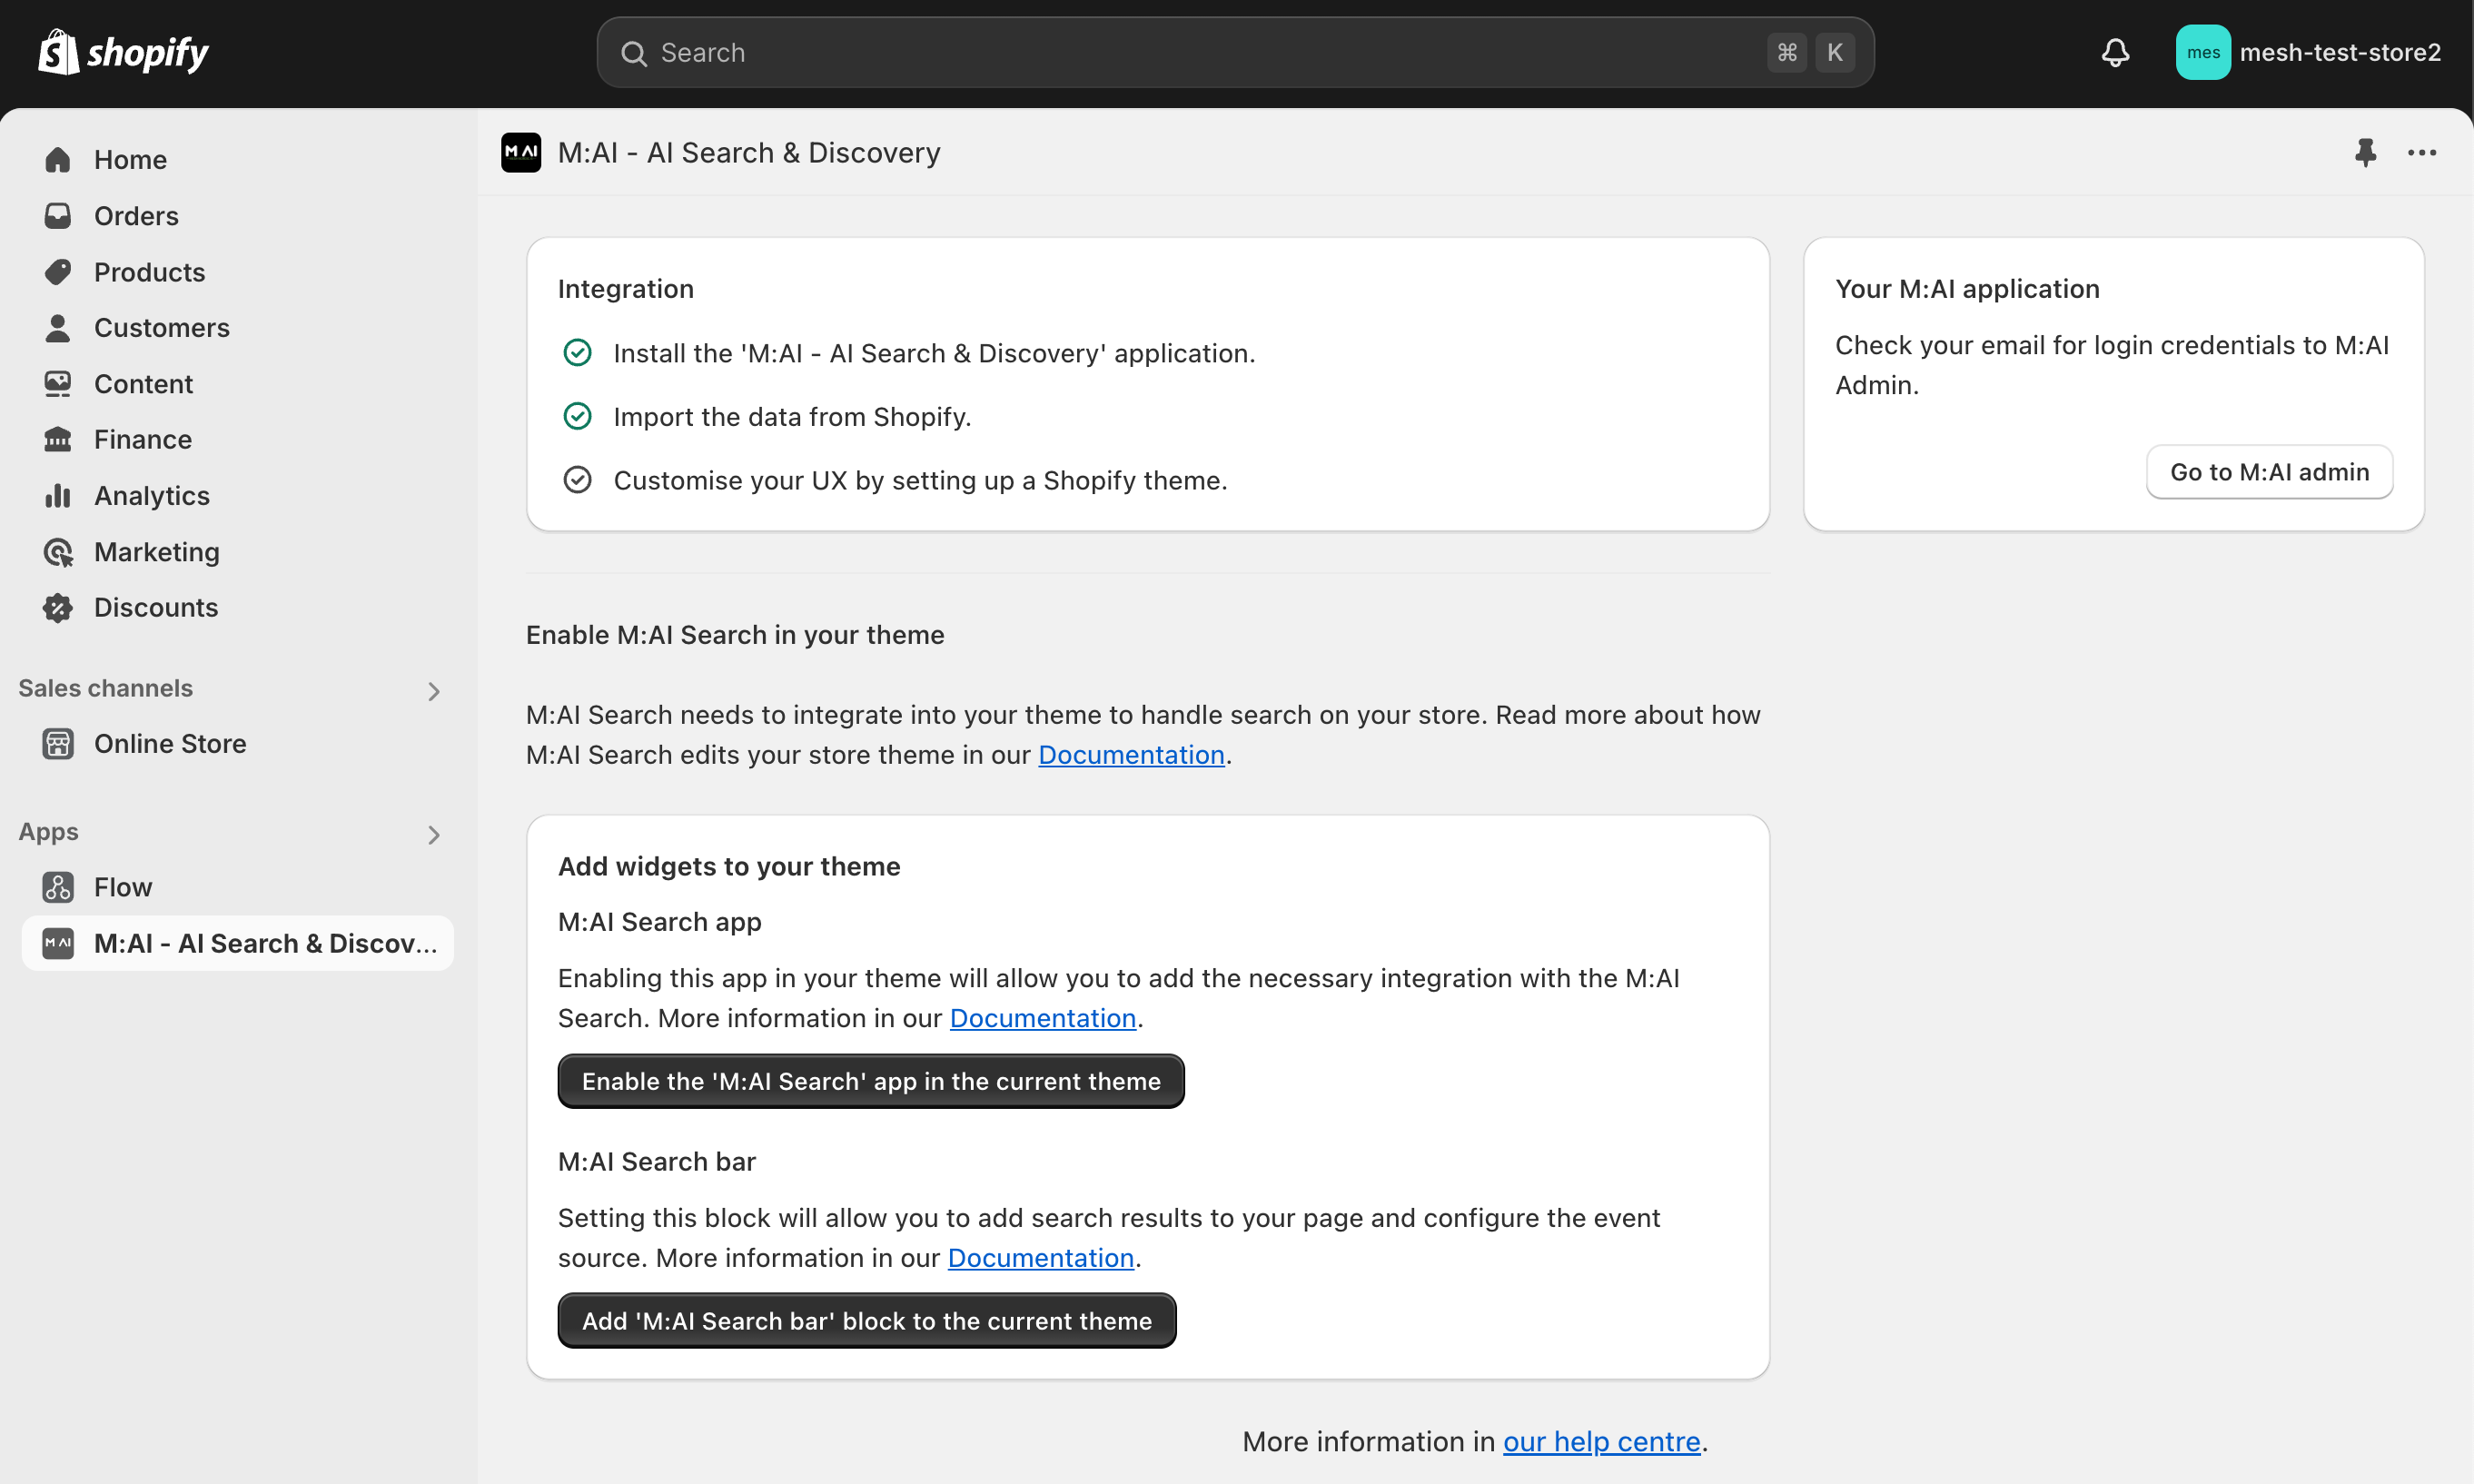Open our help centre link
Viewport: 2474px width, 1484px height.
[x=1601, y=1442]
